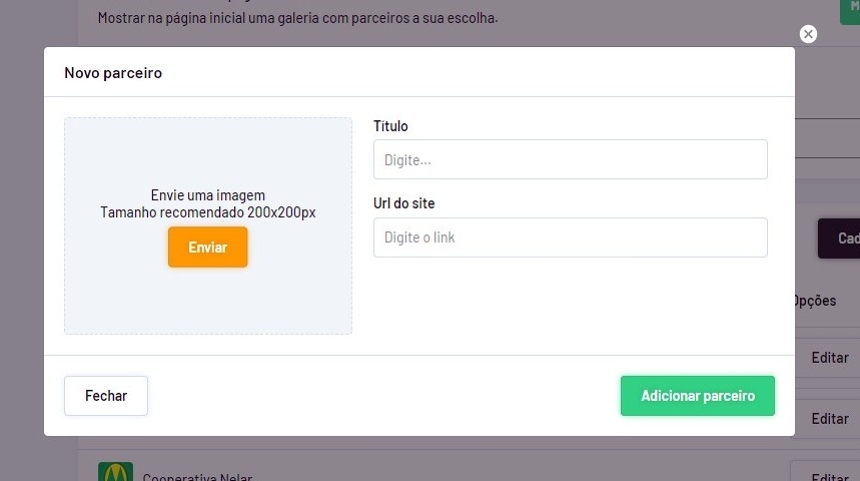Image resolution: width=860 pixels, height=481 pixels.
Task: Select the Título field label
Action: point(390,126)
